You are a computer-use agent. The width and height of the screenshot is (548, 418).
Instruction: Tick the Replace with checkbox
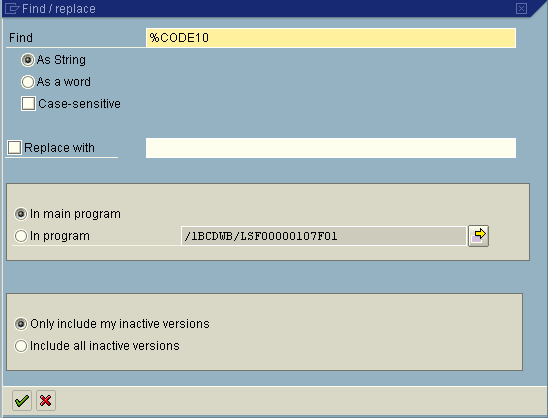coord(14,147)
